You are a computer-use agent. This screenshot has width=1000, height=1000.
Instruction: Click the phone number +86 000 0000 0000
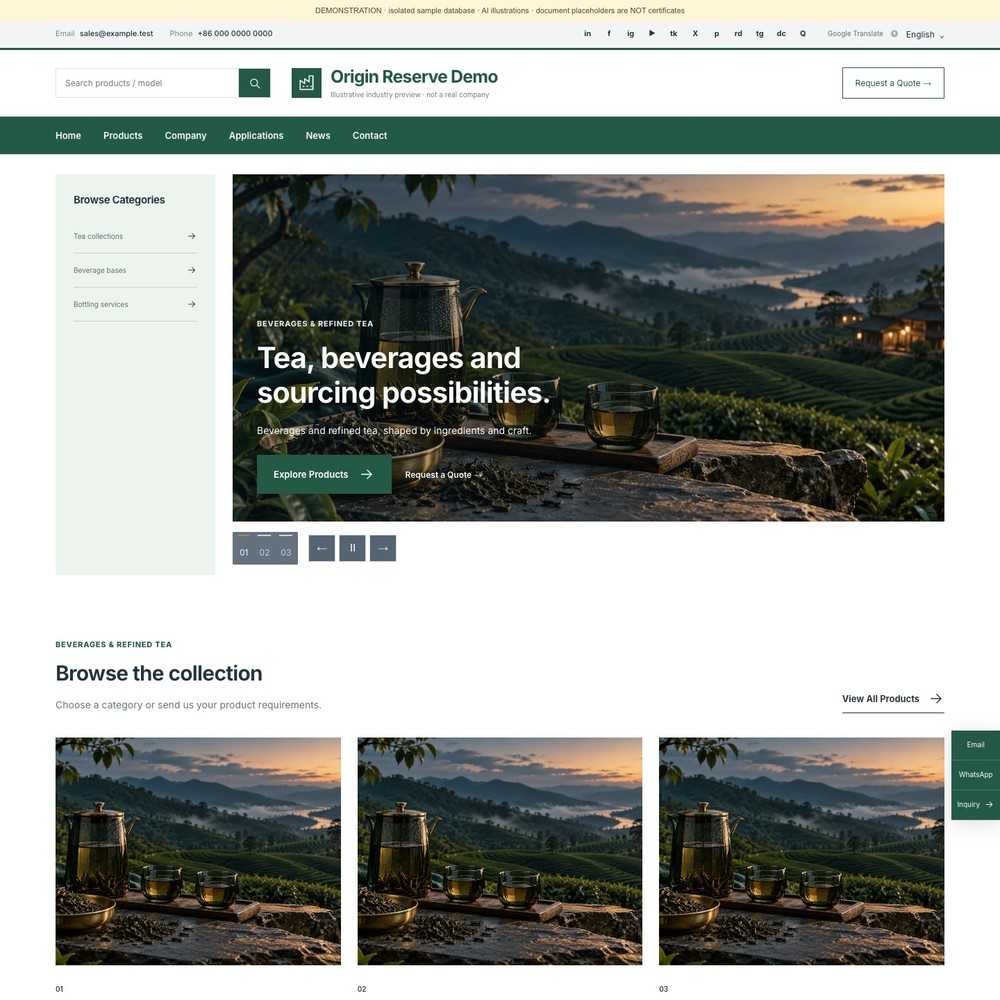[x=235, y=34]
